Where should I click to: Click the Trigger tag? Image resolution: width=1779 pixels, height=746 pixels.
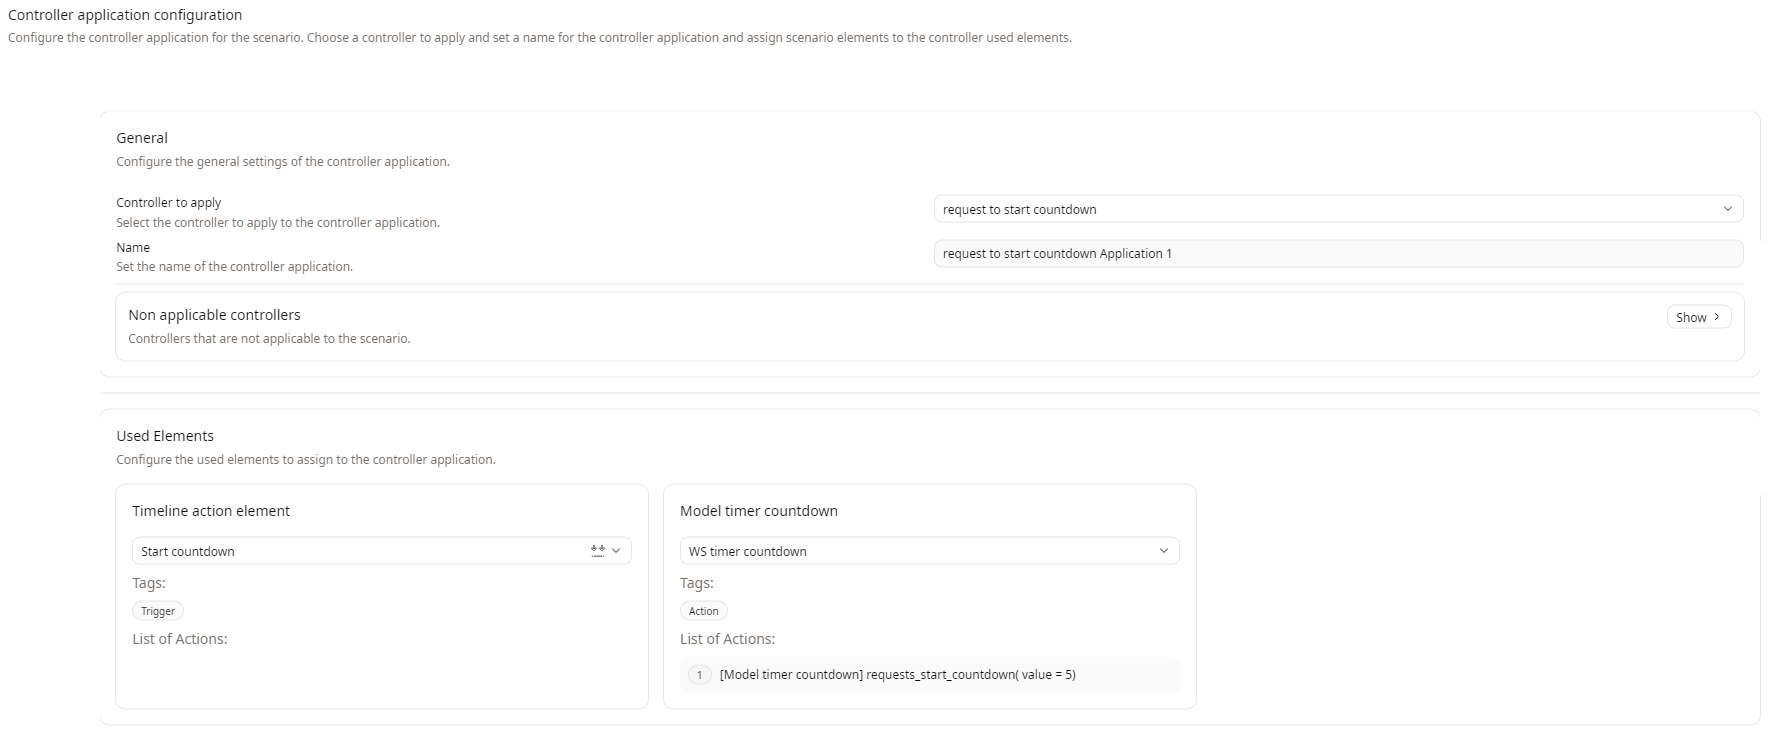click(158, 611)
